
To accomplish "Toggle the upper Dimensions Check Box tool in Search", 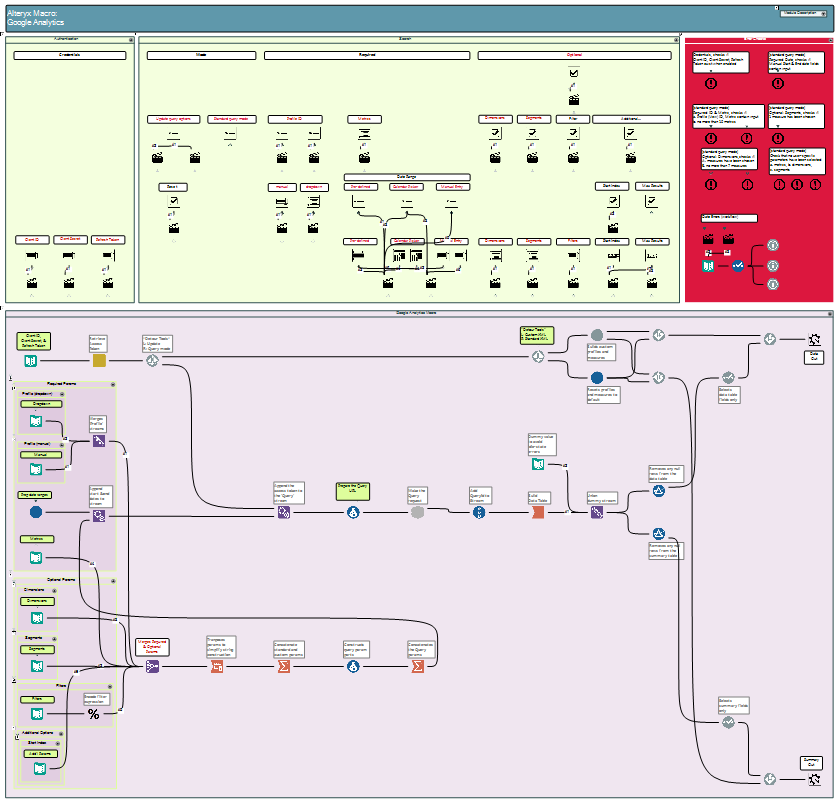I will (495, 133).
